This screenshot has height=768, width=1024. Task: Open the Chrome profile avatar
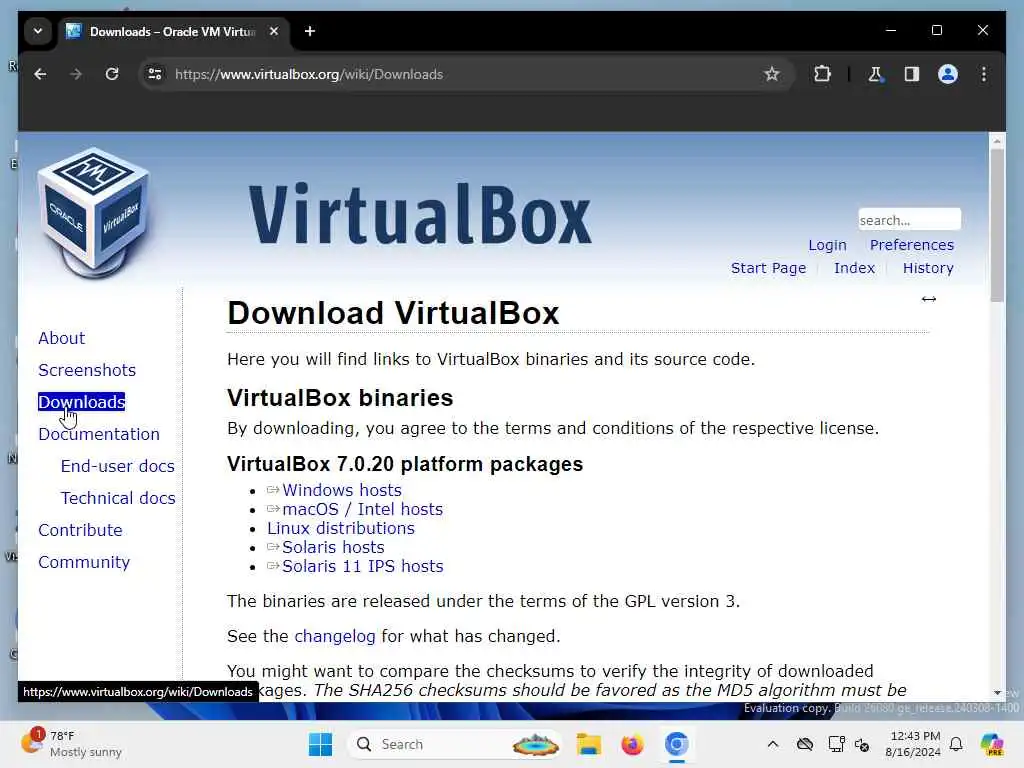pos(948,74)
